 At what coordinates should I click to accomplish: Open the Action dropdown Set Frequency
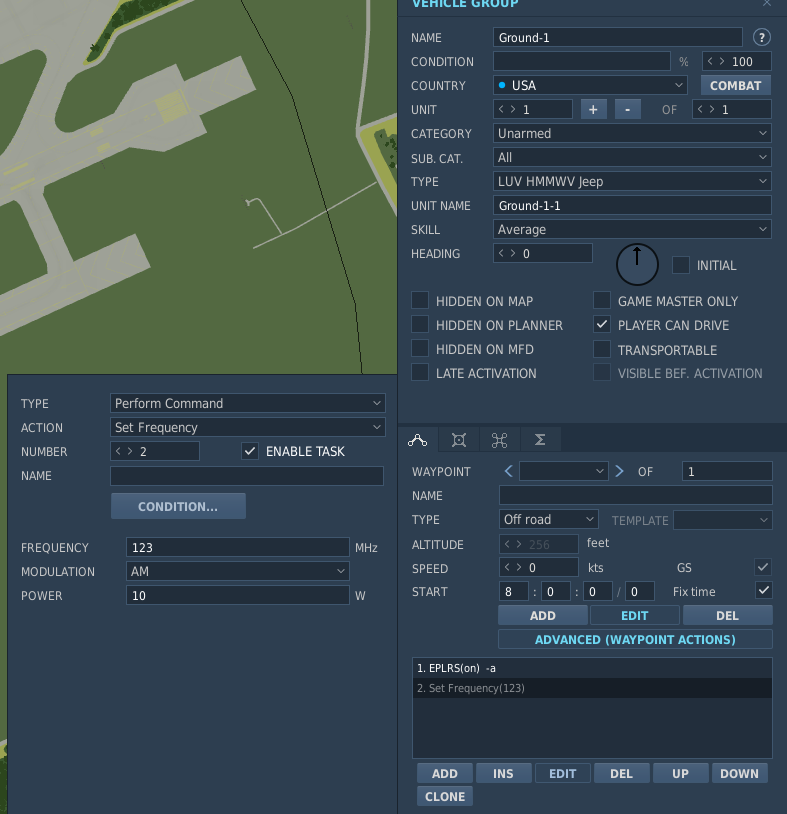tap(248, 427)
